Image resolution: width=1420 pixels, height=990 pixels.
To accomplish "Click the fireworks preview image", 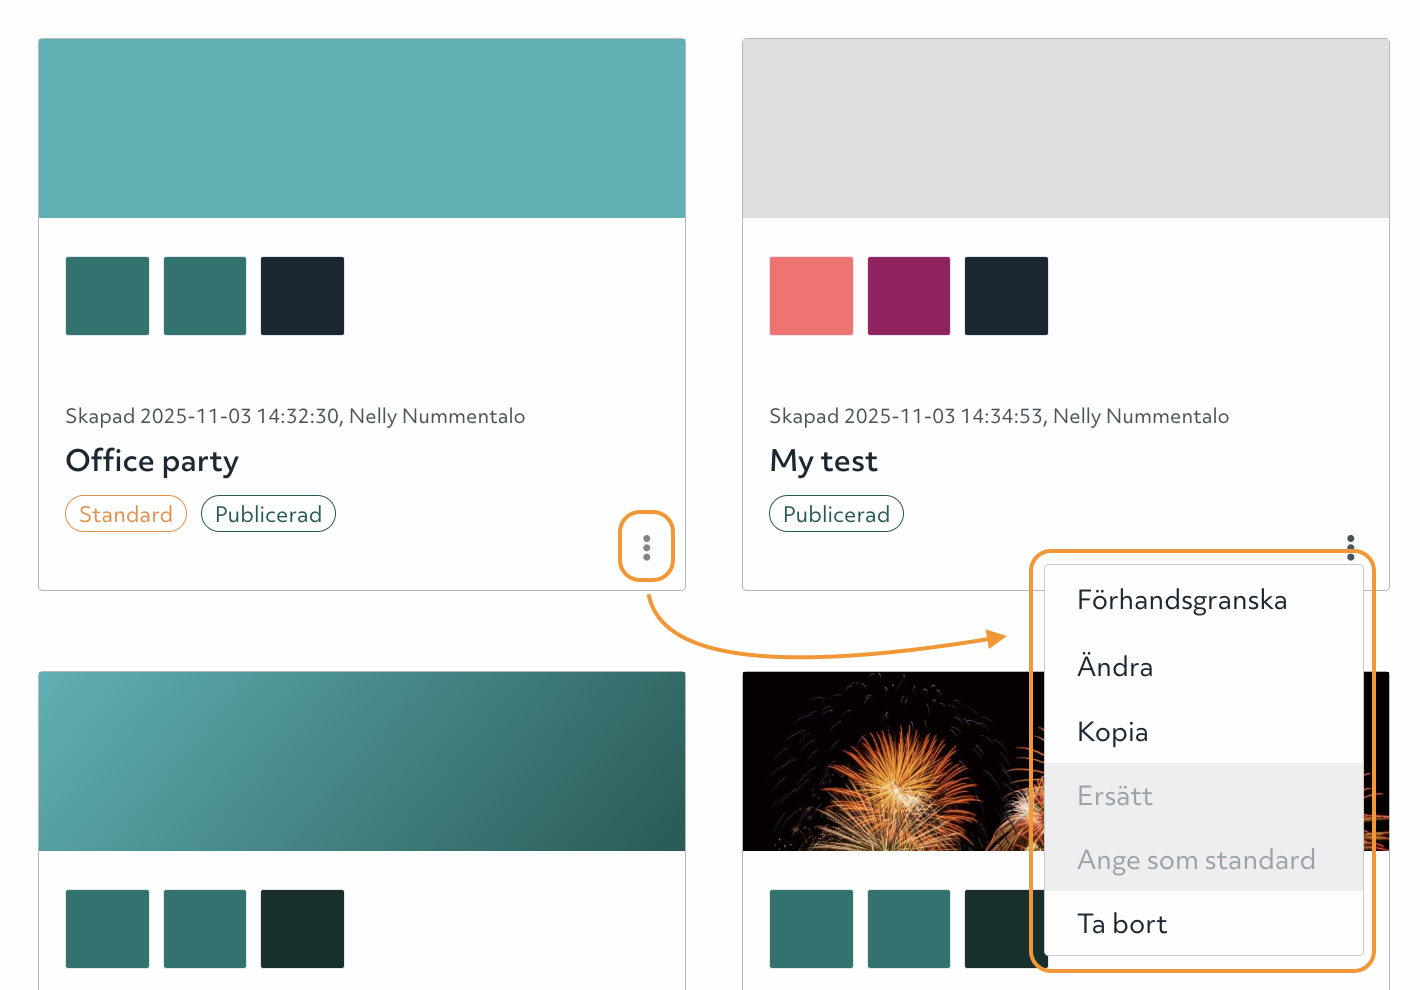I will tap(880, 760).
